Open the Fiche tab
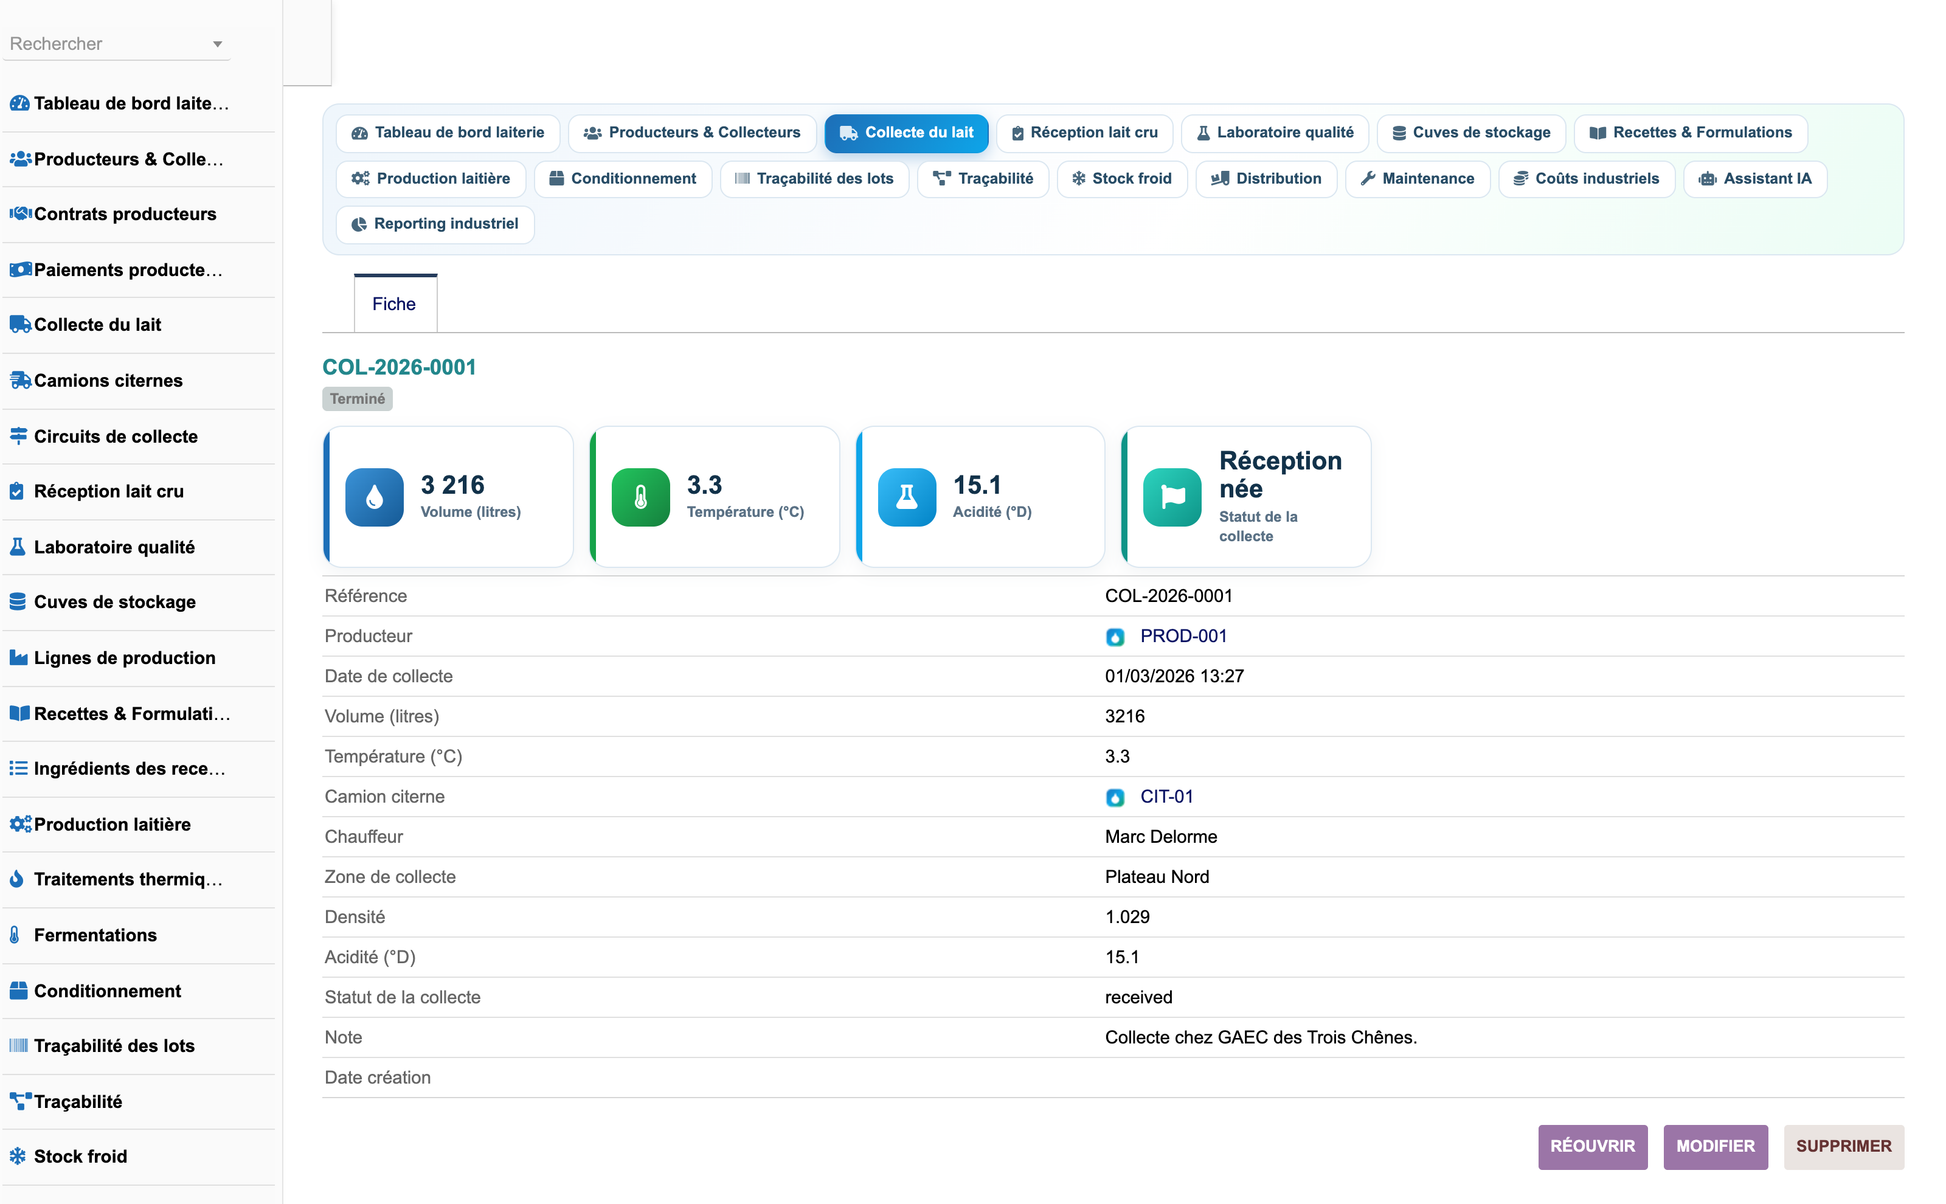This screenshot has width=1946, height=1204. (395, 303)
